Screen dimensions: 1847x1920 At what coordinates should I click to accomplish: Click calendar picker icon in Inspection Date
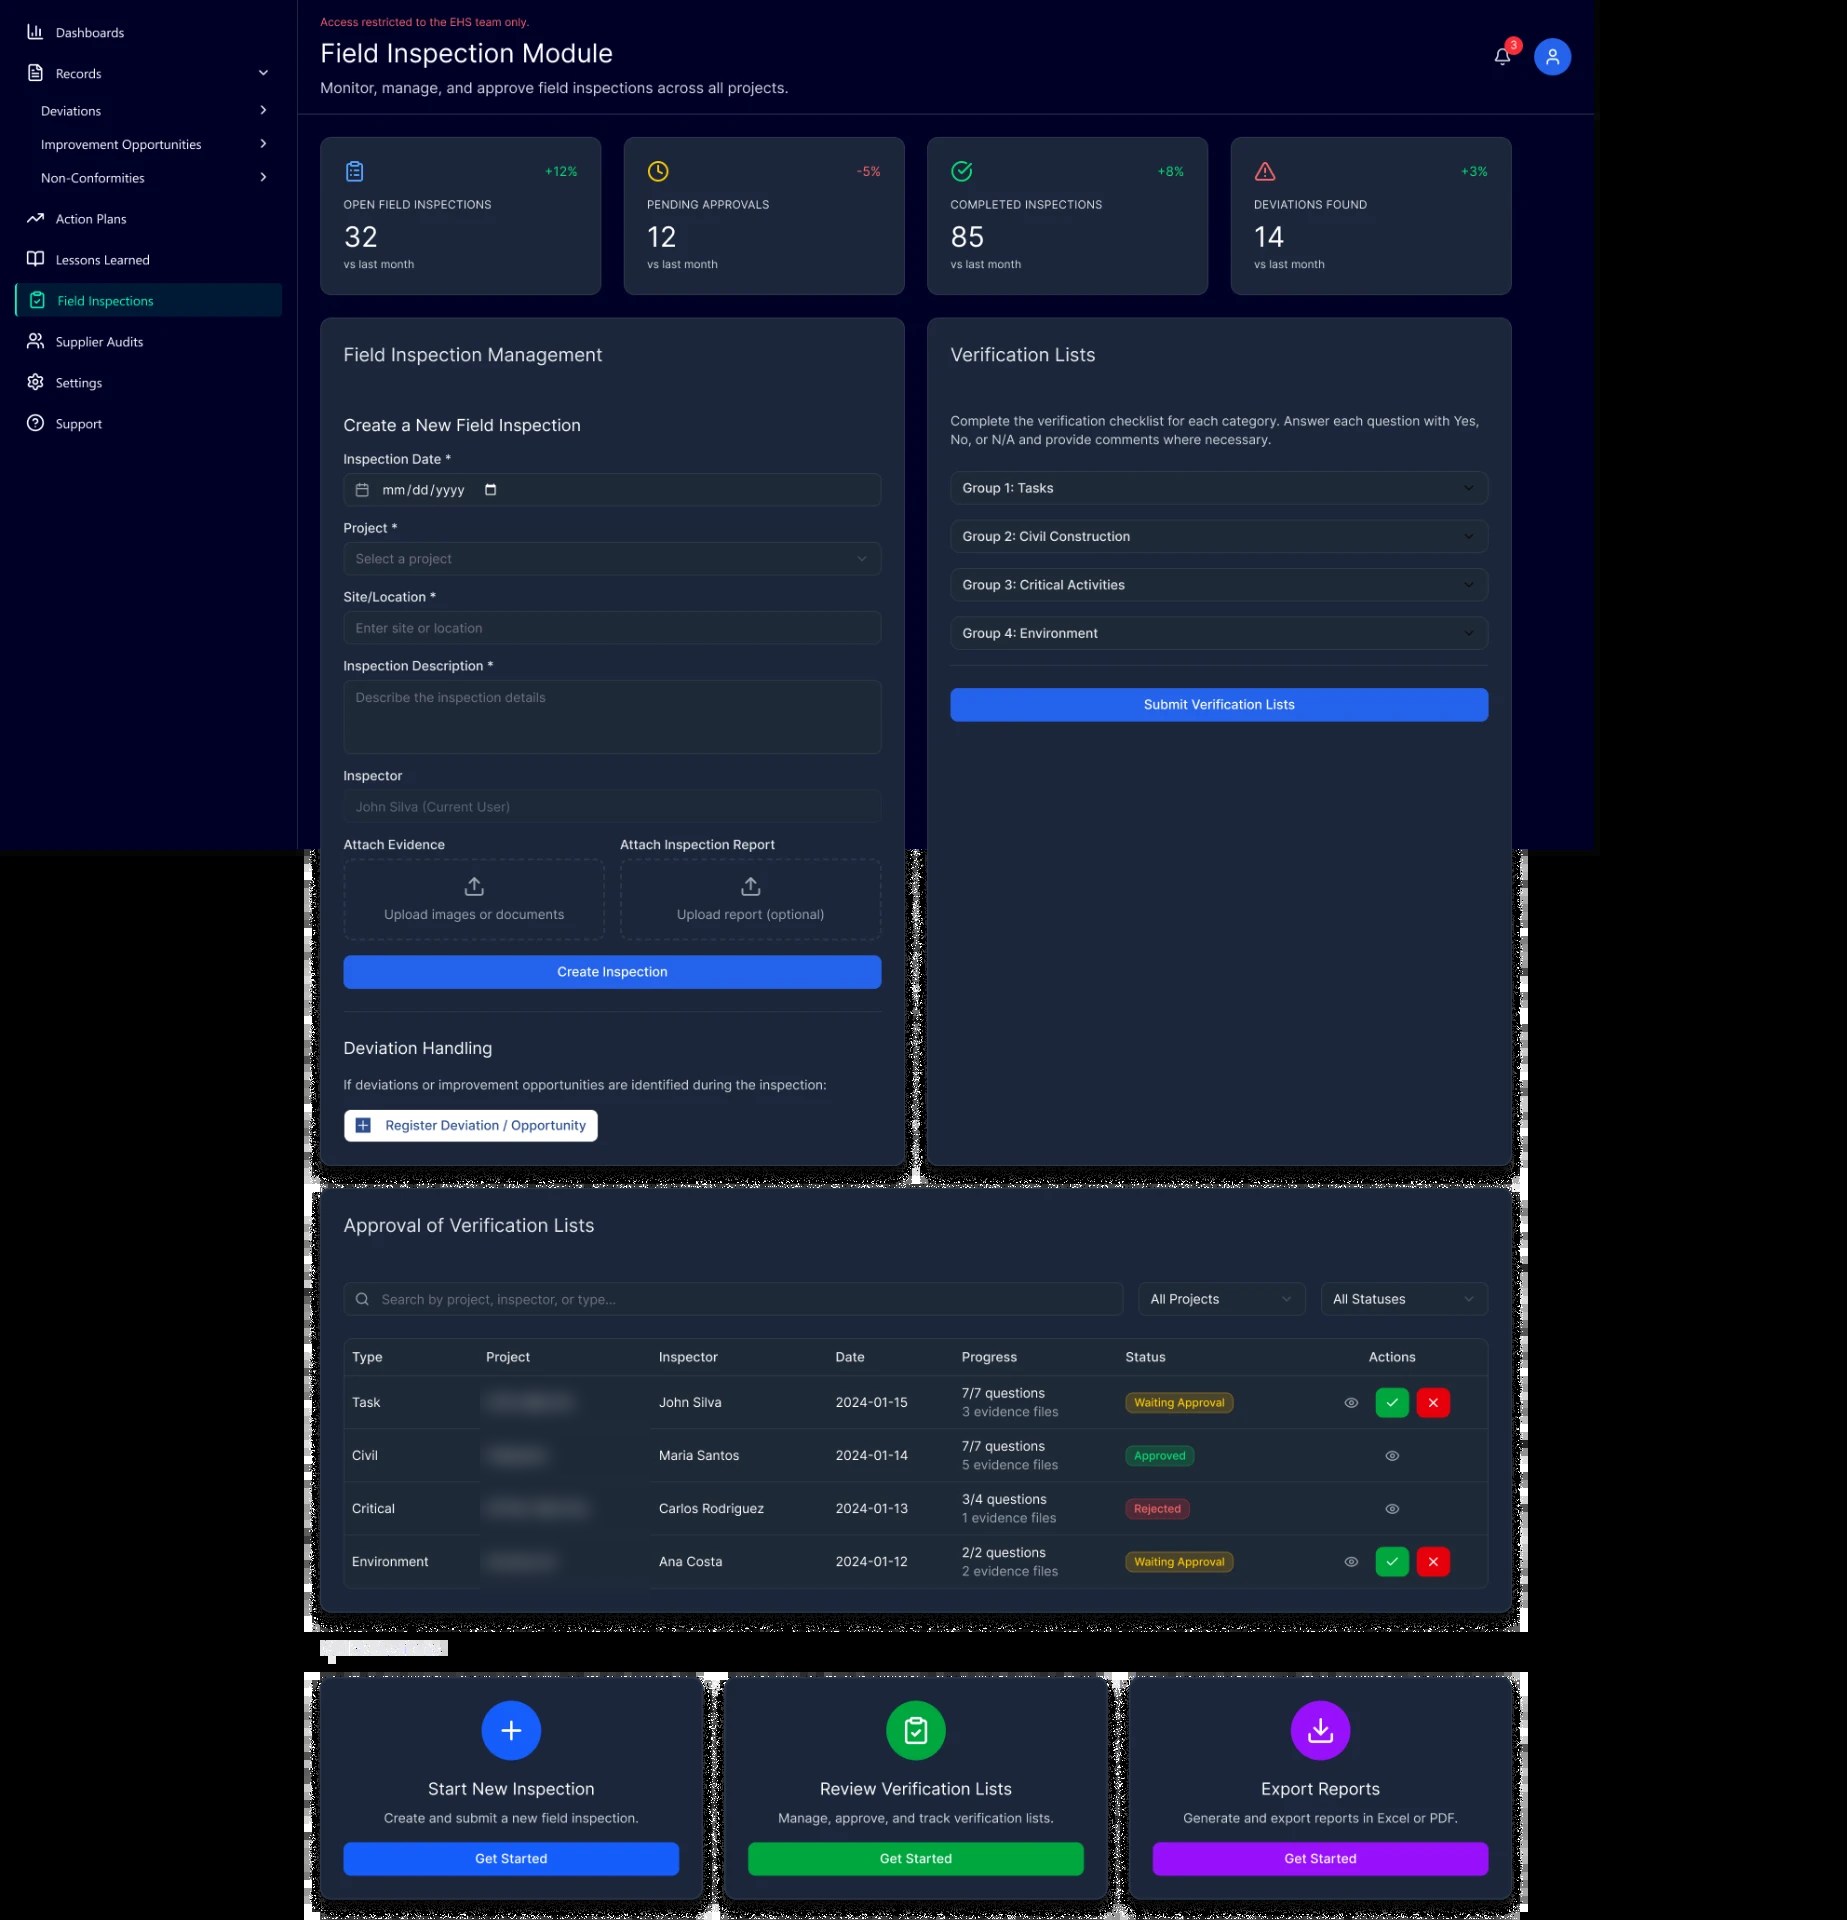click(490, 490)
